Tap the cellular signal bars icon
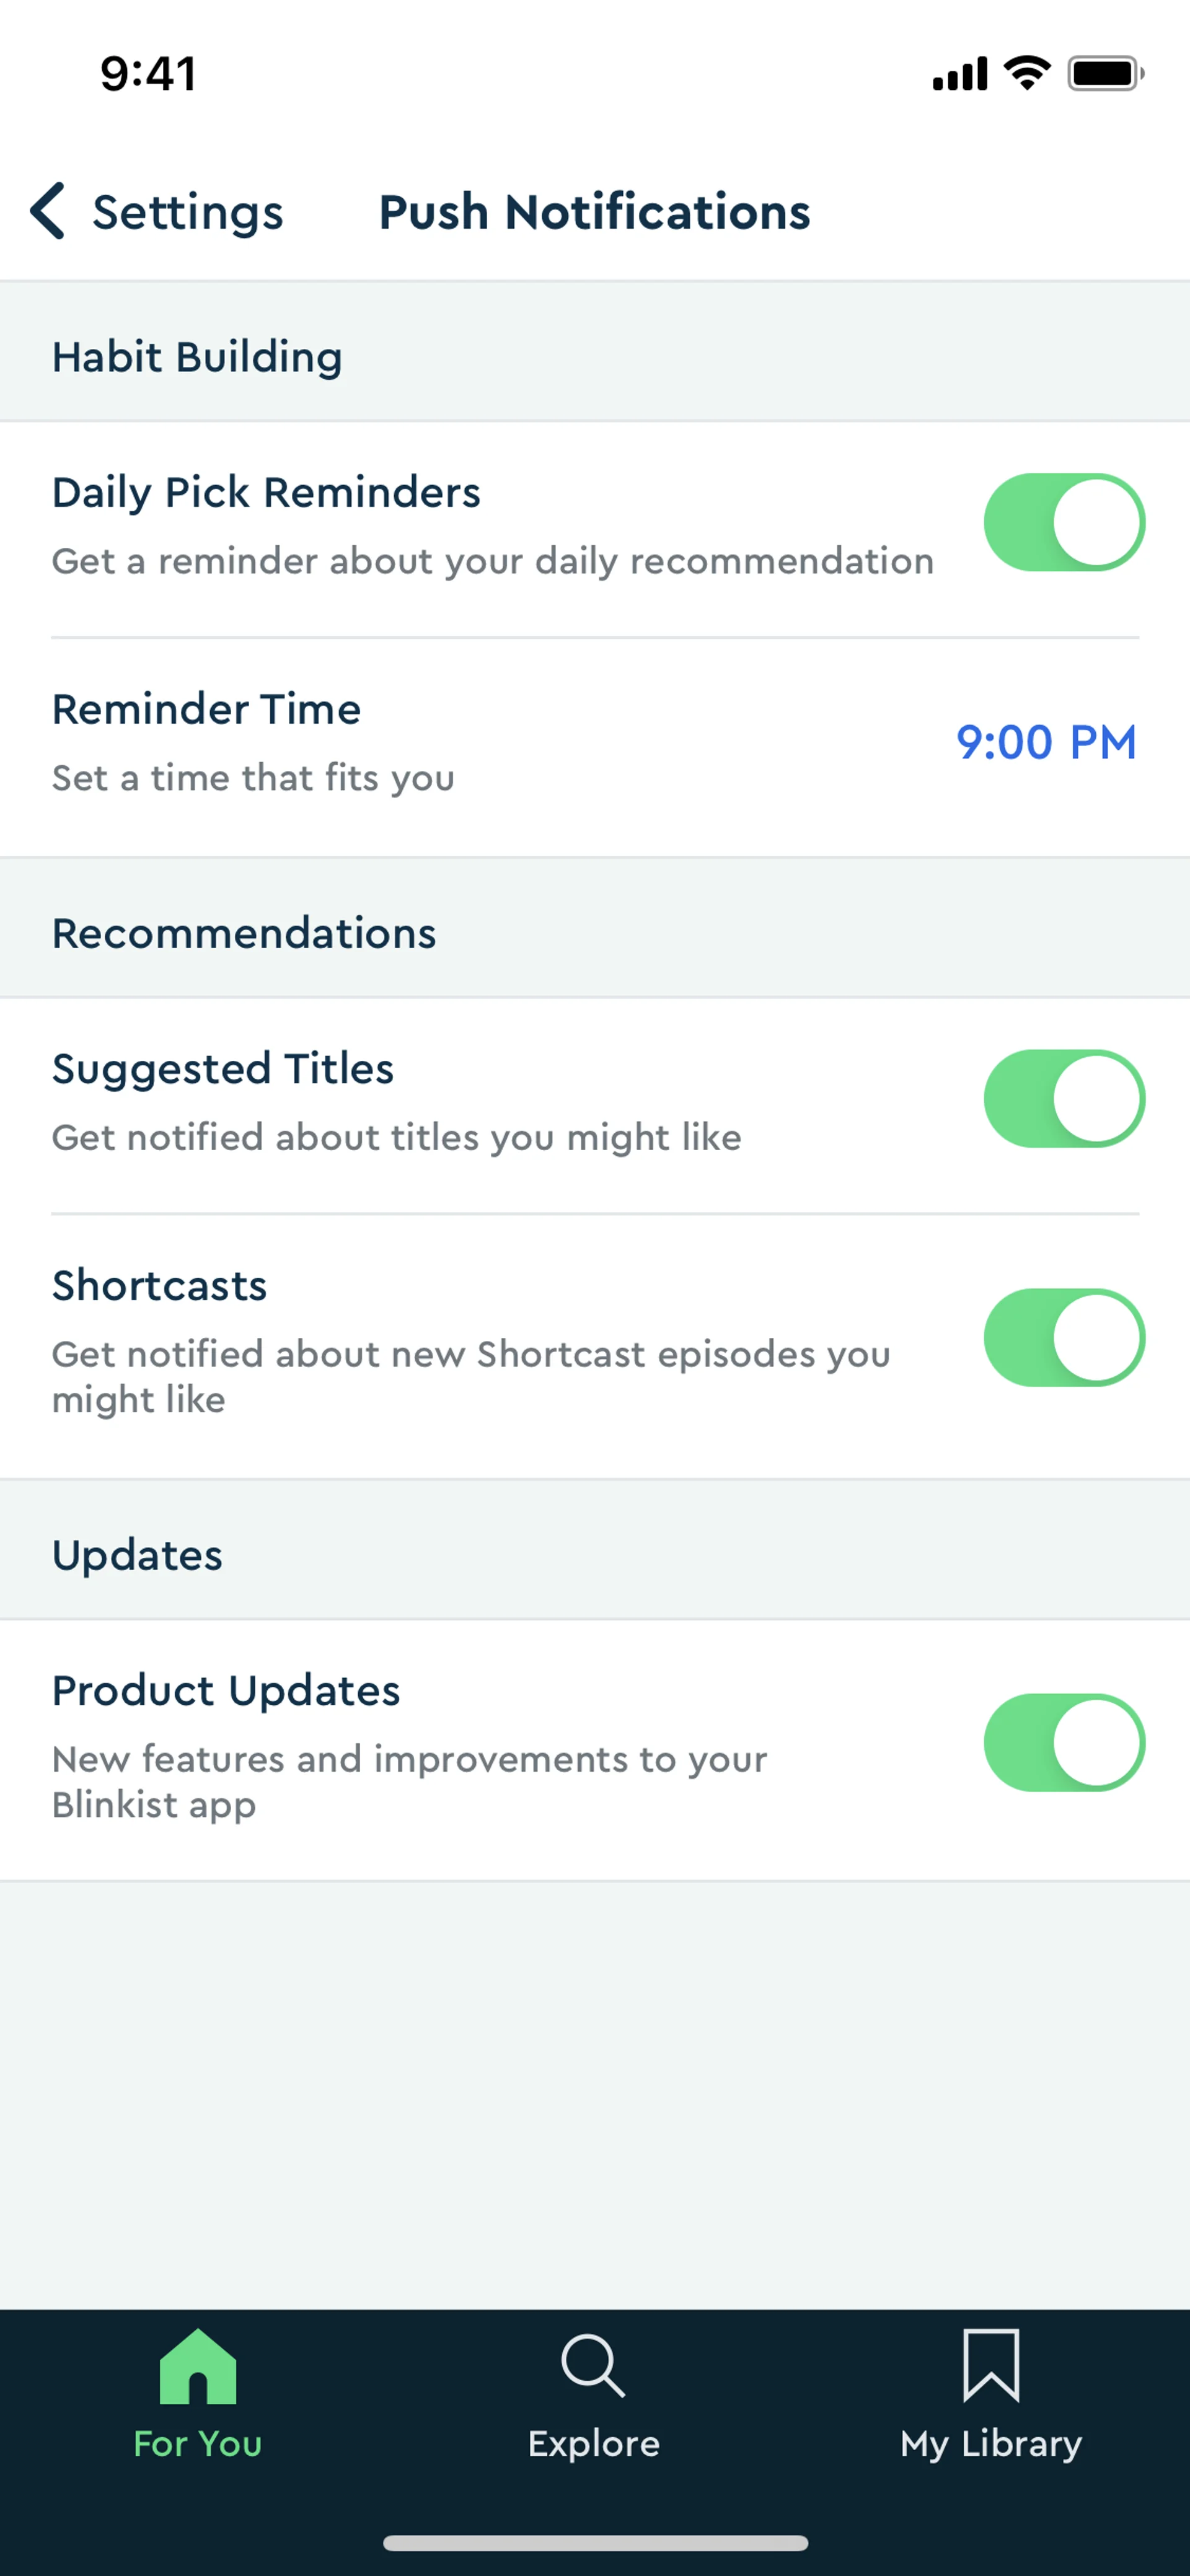1190x2576 pixels. [960, 75]
